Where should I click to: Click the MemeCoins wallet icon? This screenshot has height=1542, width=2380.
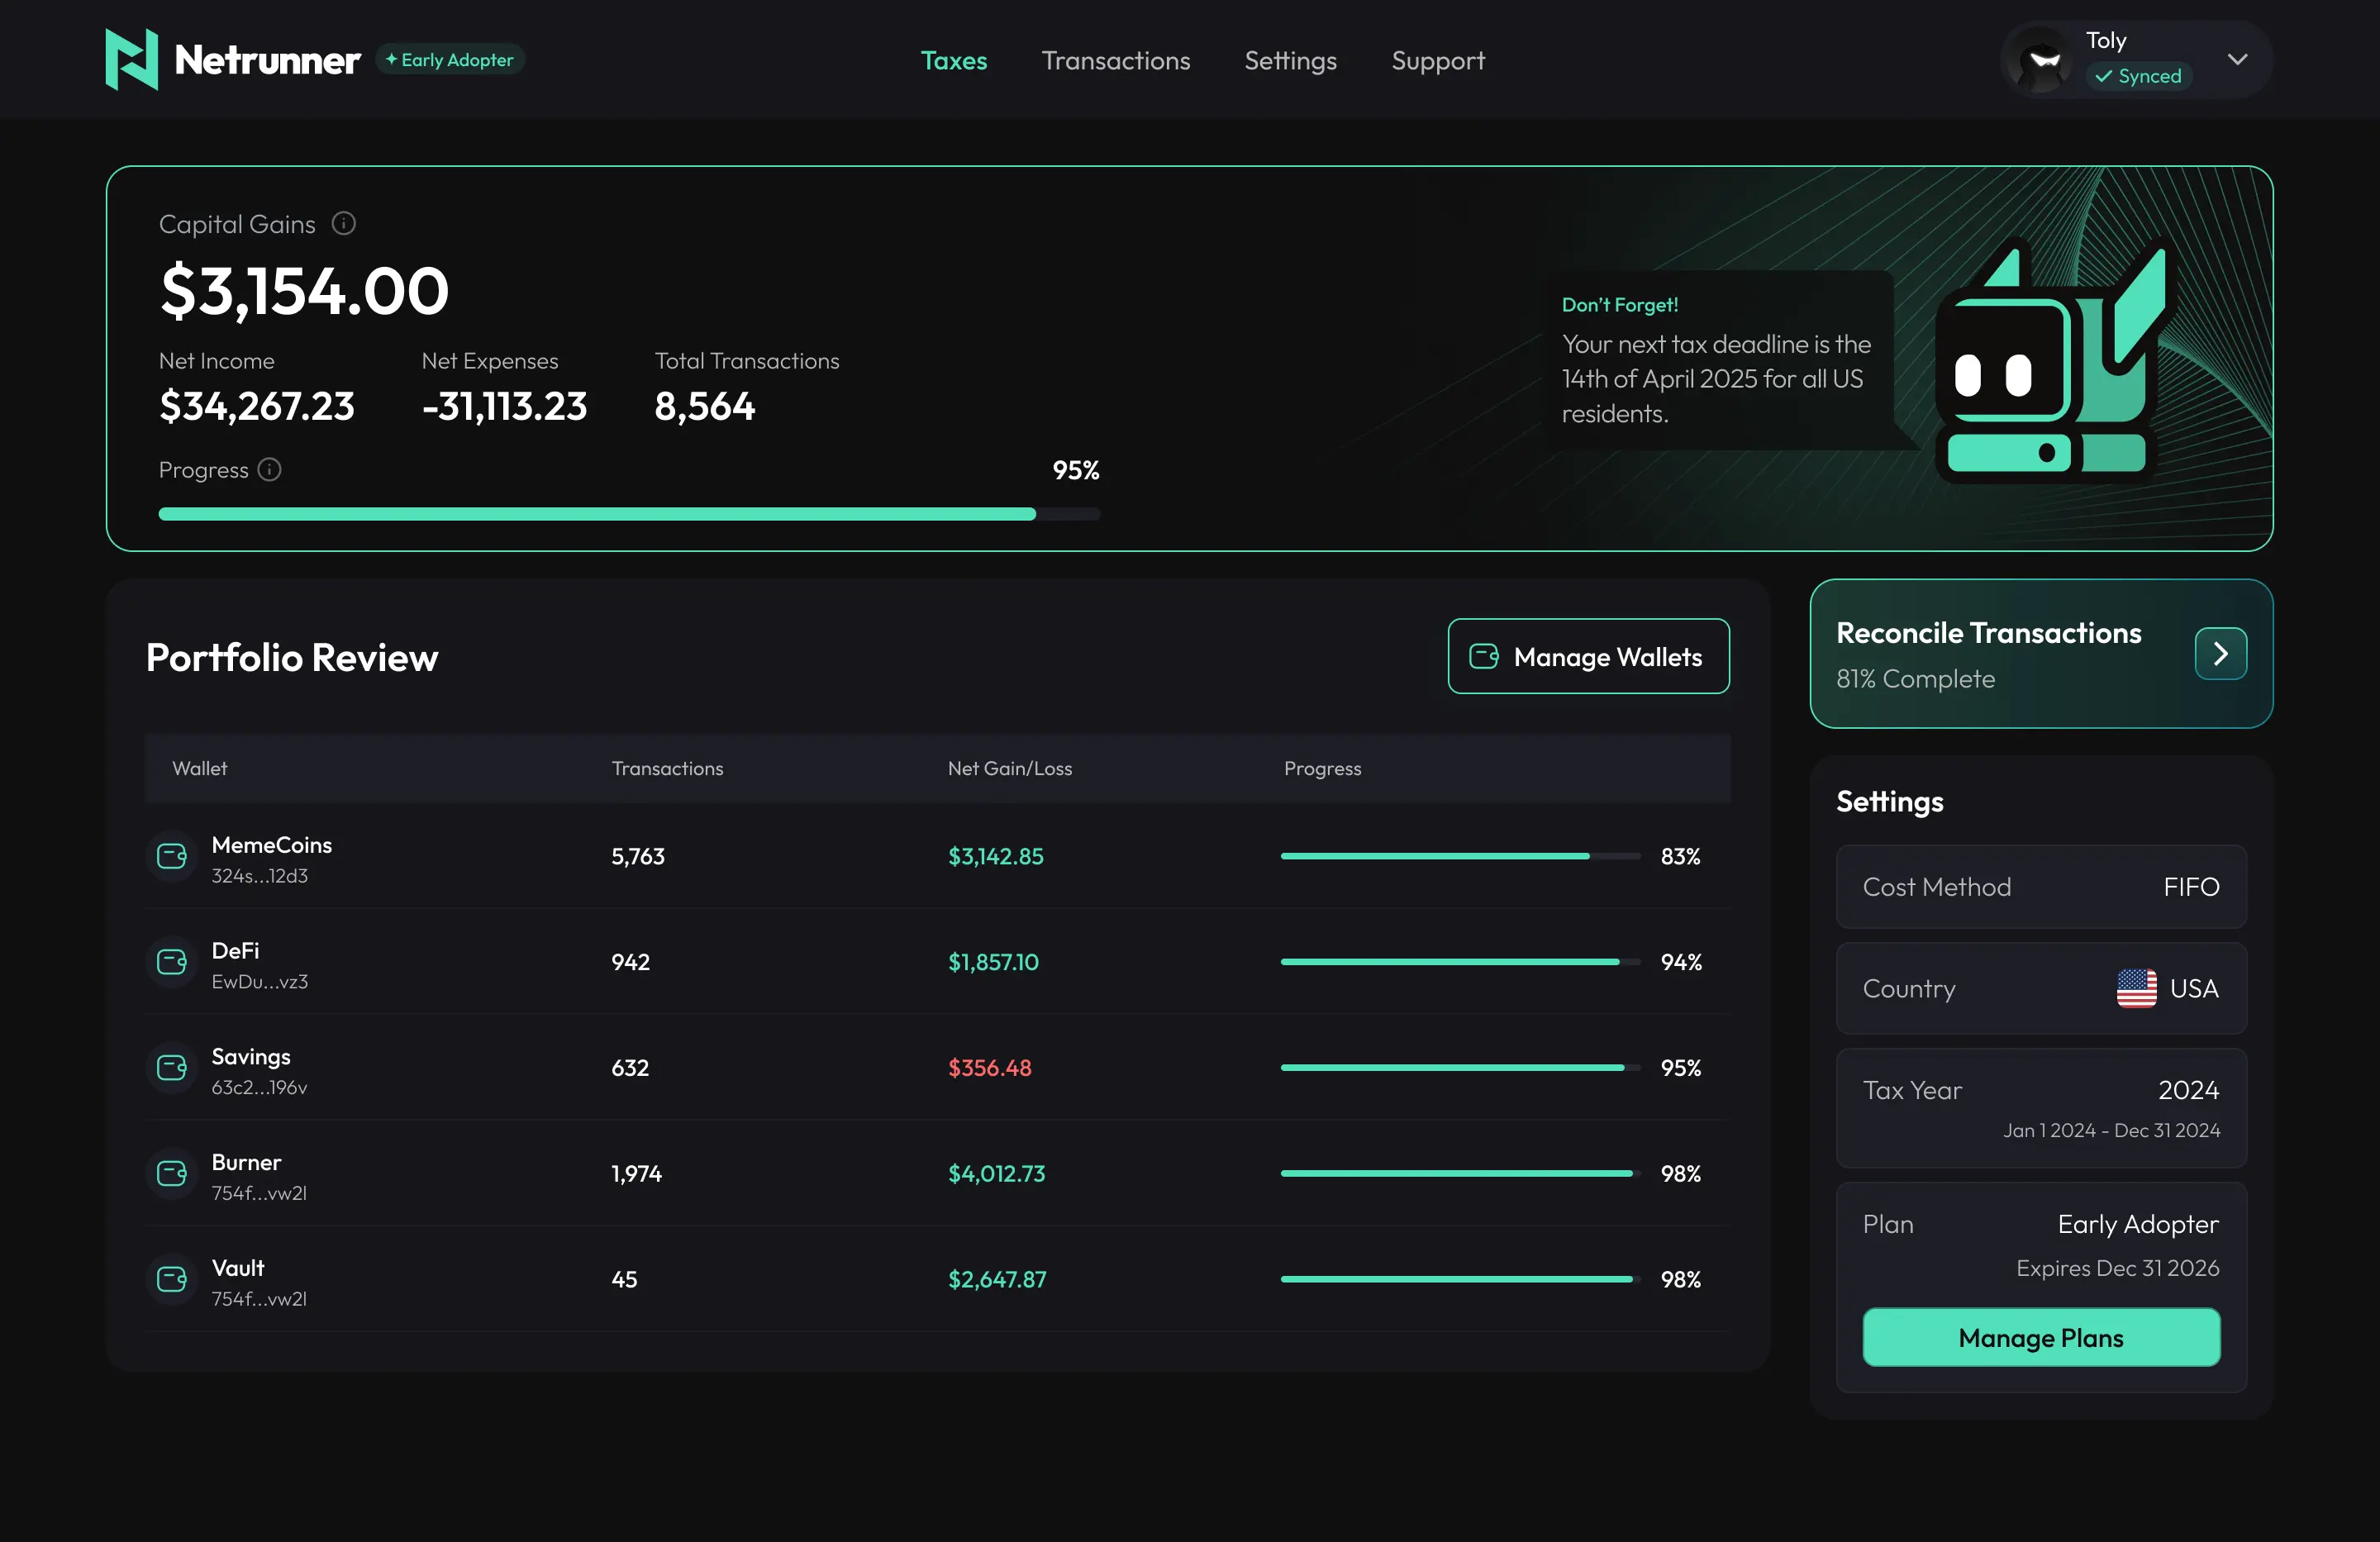(172, 857)
